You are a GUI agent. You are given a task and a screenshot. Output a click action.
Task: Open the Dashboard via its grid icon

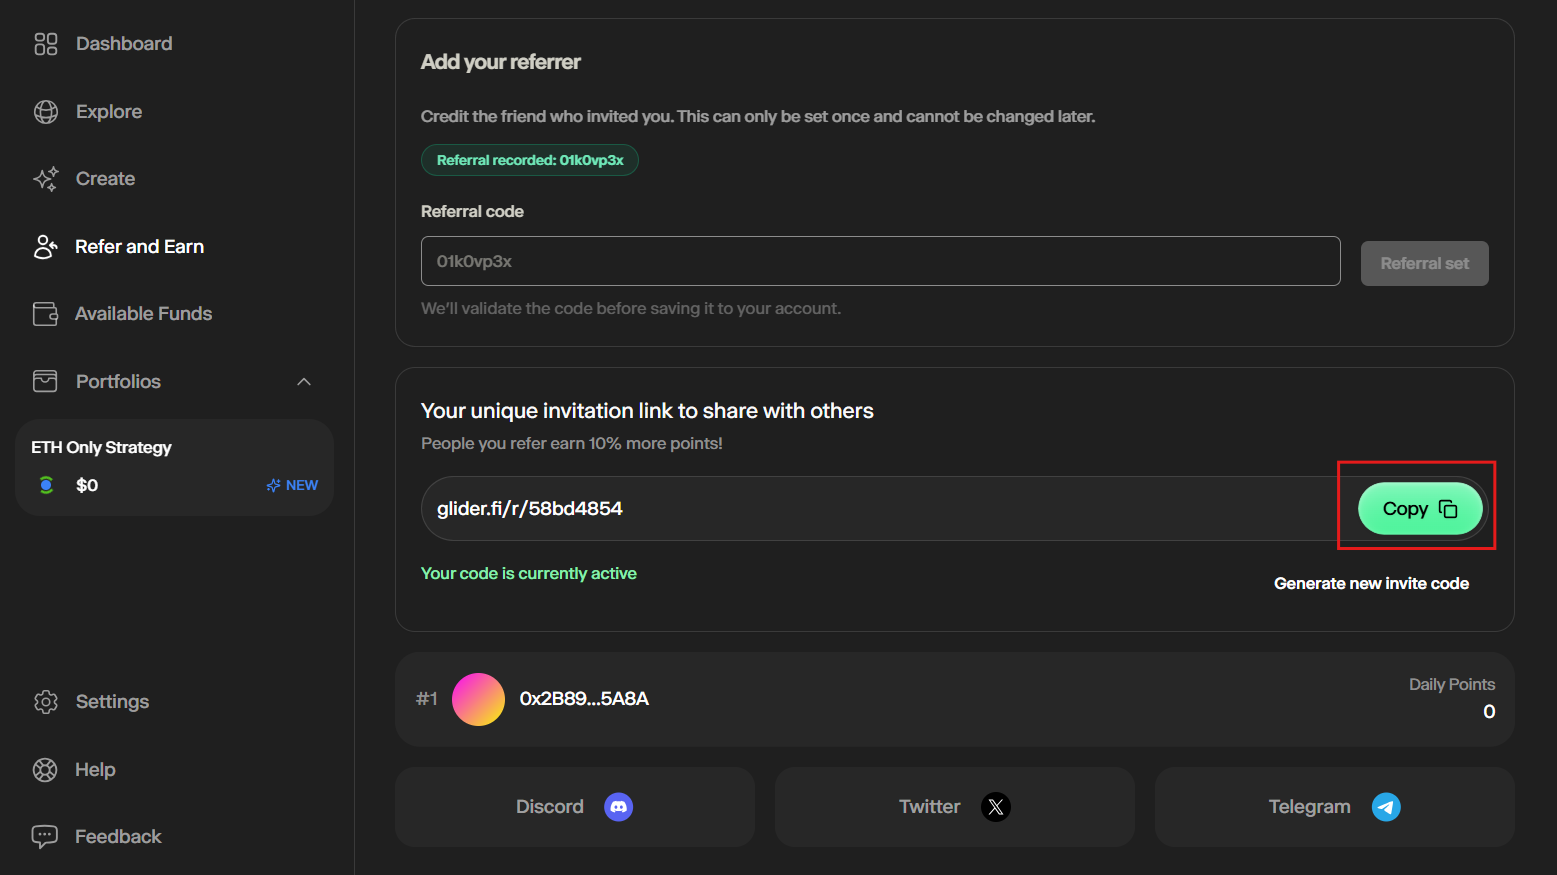click(x=46, y=44)
